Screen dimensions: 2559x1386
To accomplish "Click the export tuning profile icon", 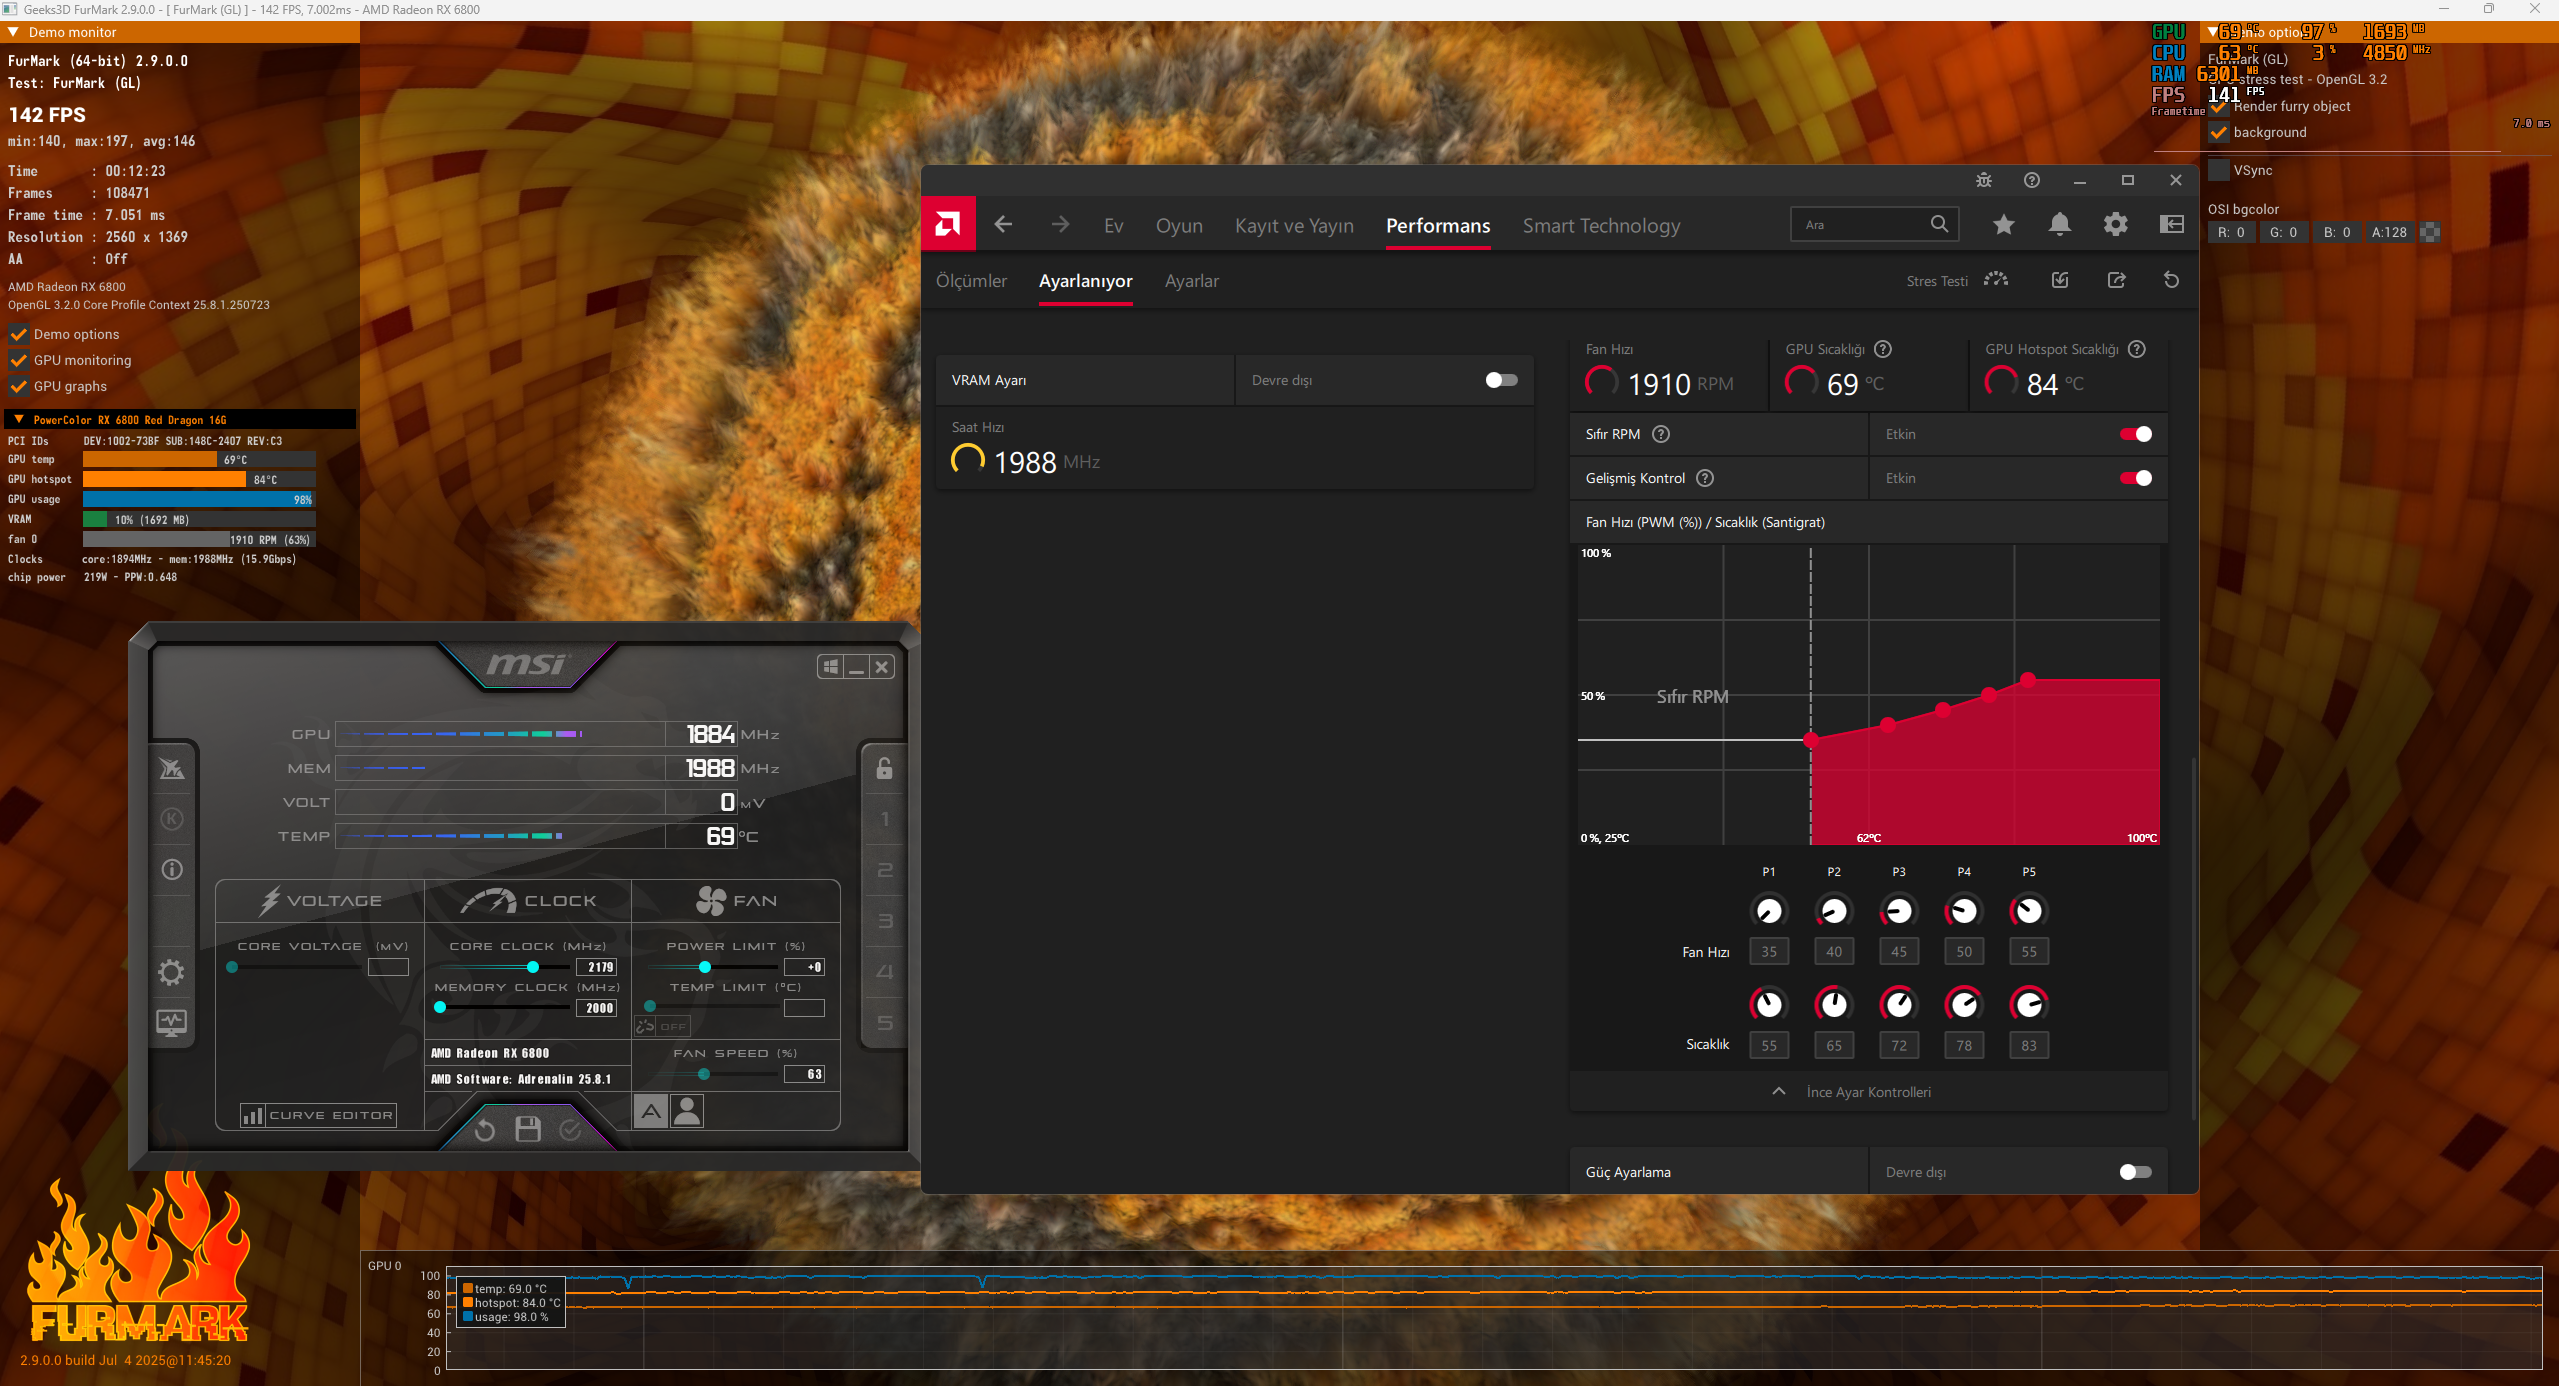I will click(x=2116, y=280).
